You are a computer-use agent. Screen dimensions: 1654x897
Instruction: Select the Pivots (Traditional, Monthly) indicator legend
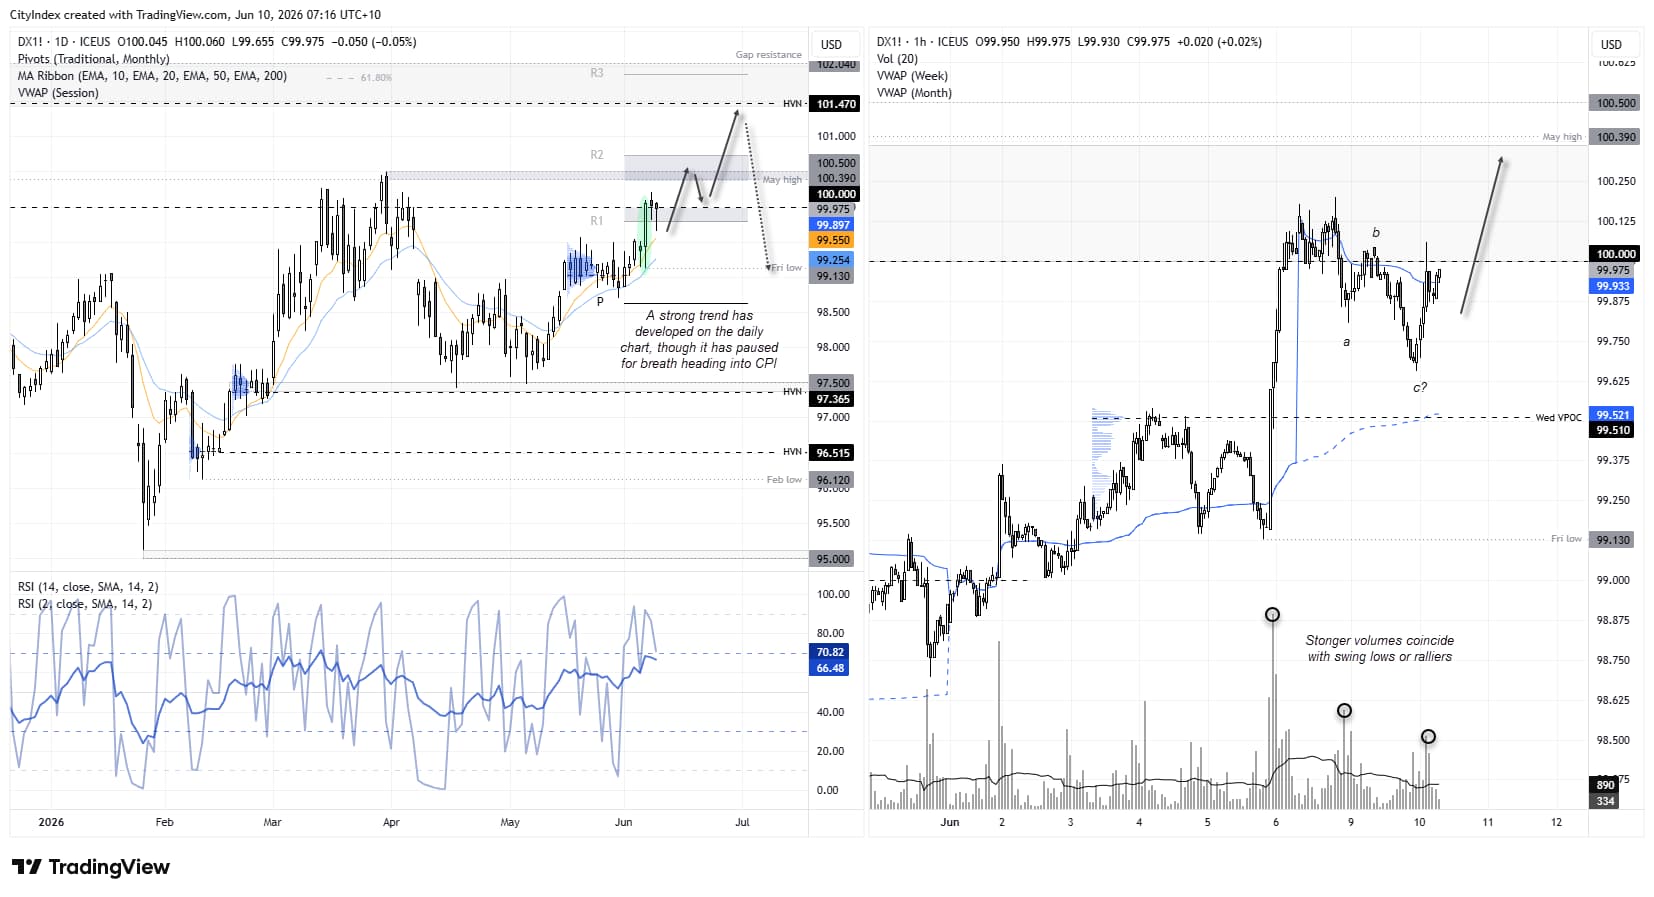click(93, 59)
